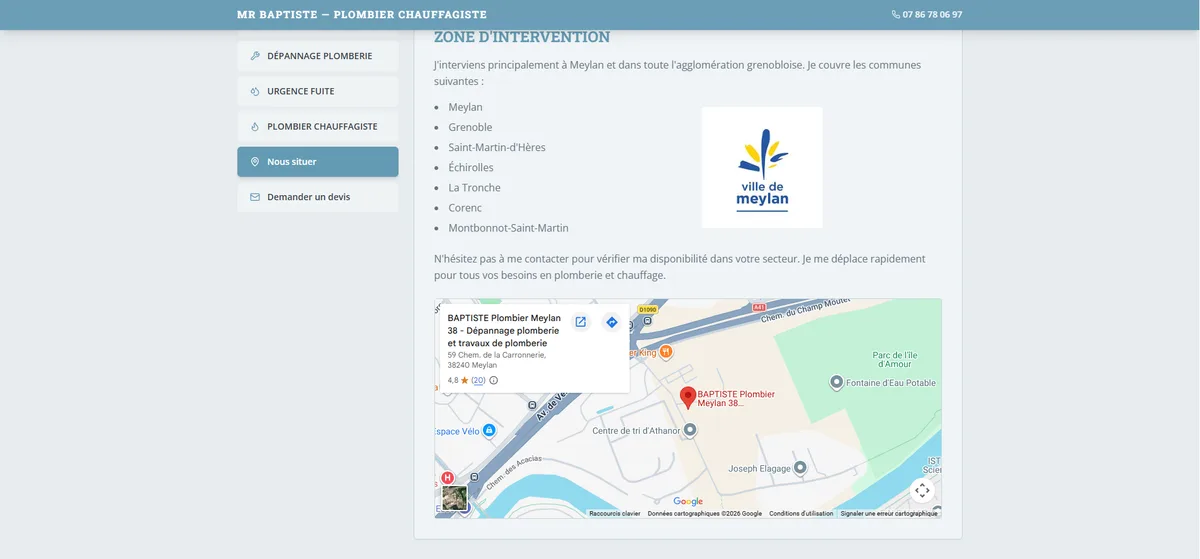Image resolution: width=1200 pixels, height=559 pixels.
Task: Click the rating info circle icon
Action: tap(493, 380)
